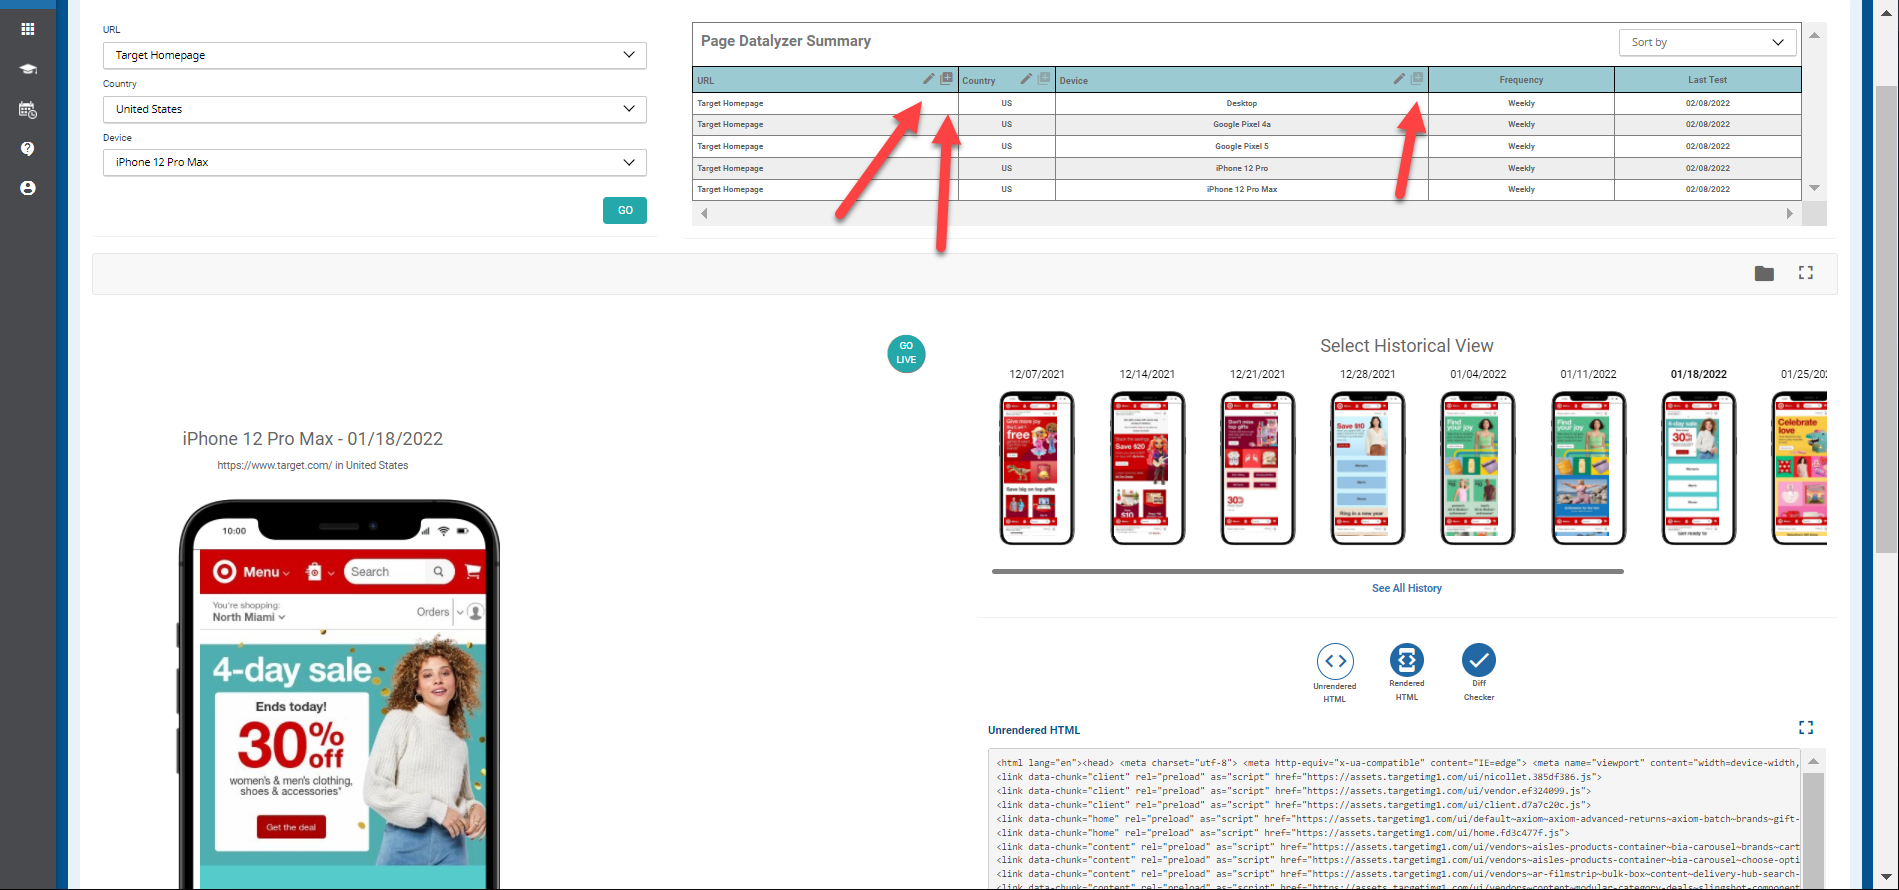Show Rendered HTML view

[1407, 660]
